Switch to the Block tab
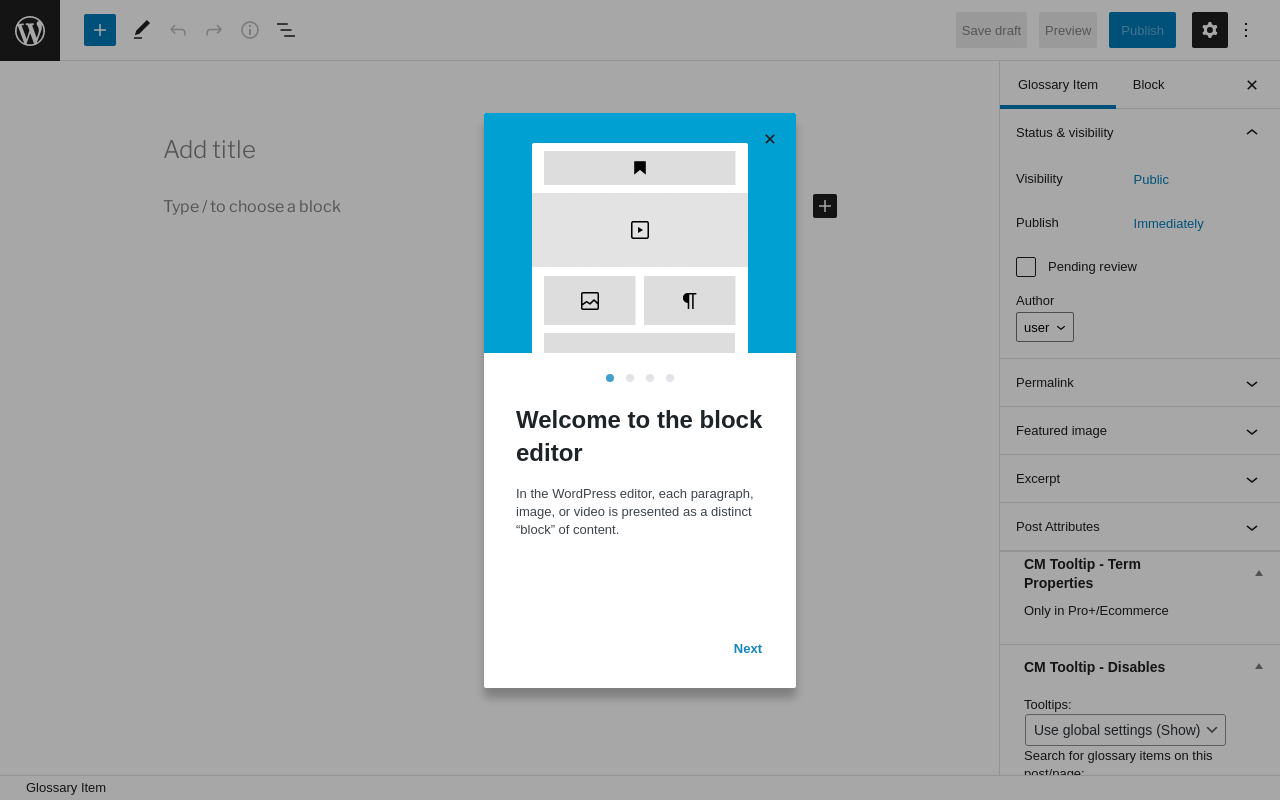Image resolution: width=1280 pixels, height=800 pixels. click(1148, 85)
